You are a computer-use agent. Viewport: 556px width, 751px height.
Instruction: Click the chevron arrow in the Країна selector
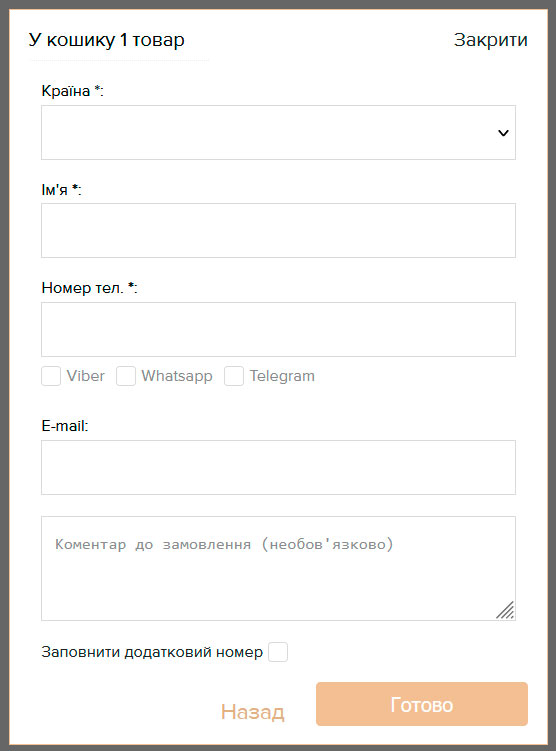(x=503, y=133)
